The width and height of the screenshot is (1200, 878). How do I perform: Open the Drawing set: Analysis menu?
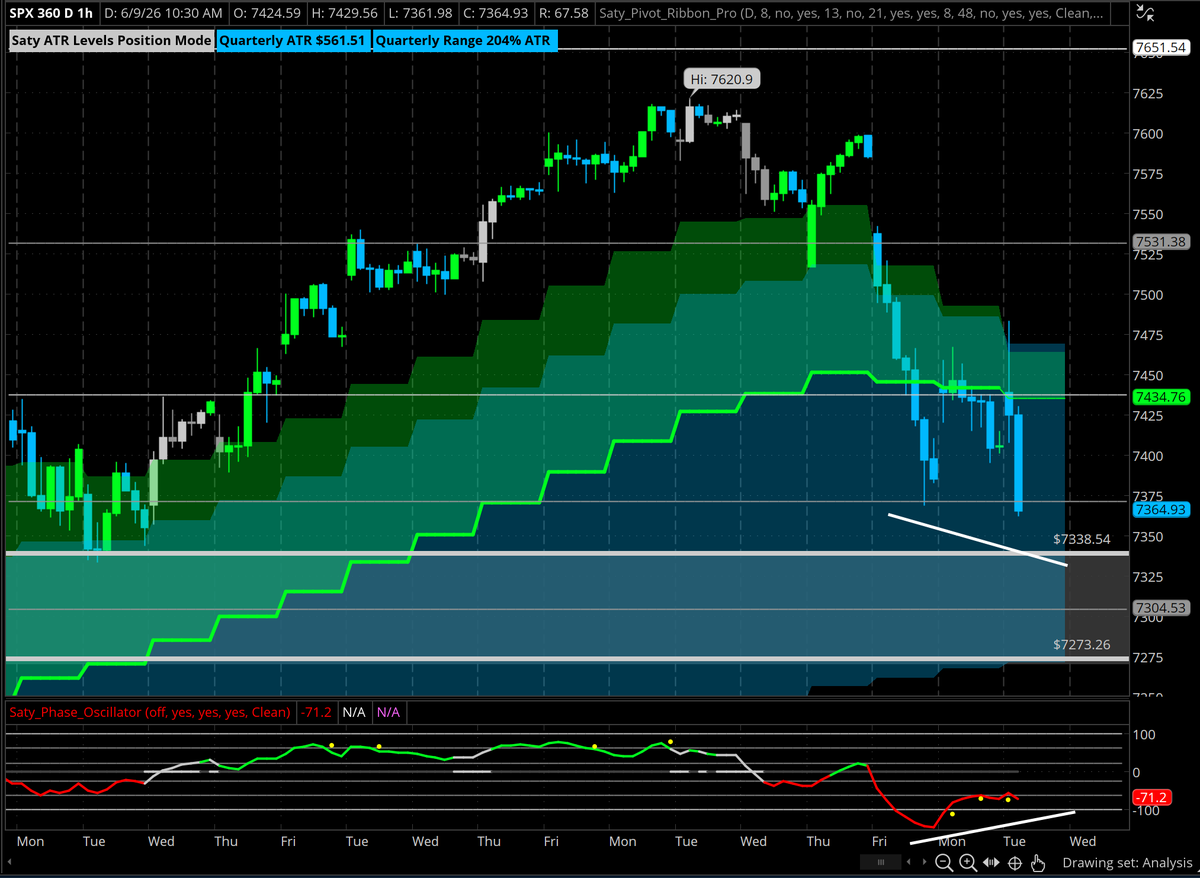(x=1127, y=863)
